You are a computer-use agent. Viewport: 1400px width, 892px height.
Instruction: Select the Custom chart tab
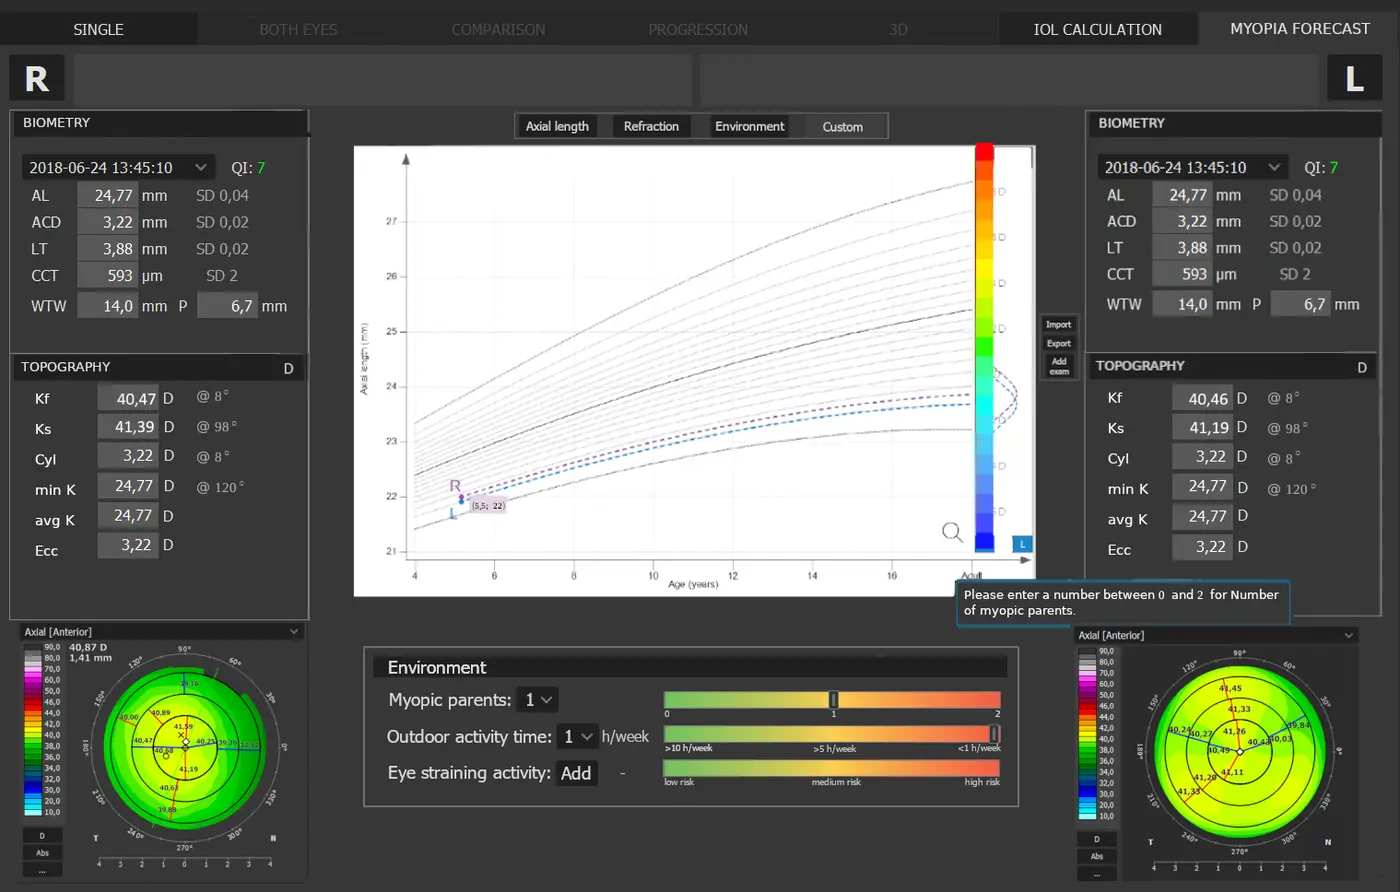843,126
